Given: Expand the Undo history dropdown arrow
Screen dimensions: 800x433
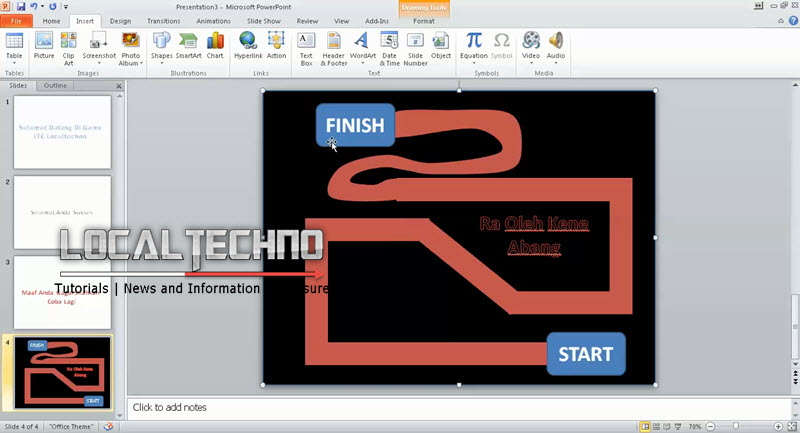Looking at the screenshot, I should click(42, 7).
